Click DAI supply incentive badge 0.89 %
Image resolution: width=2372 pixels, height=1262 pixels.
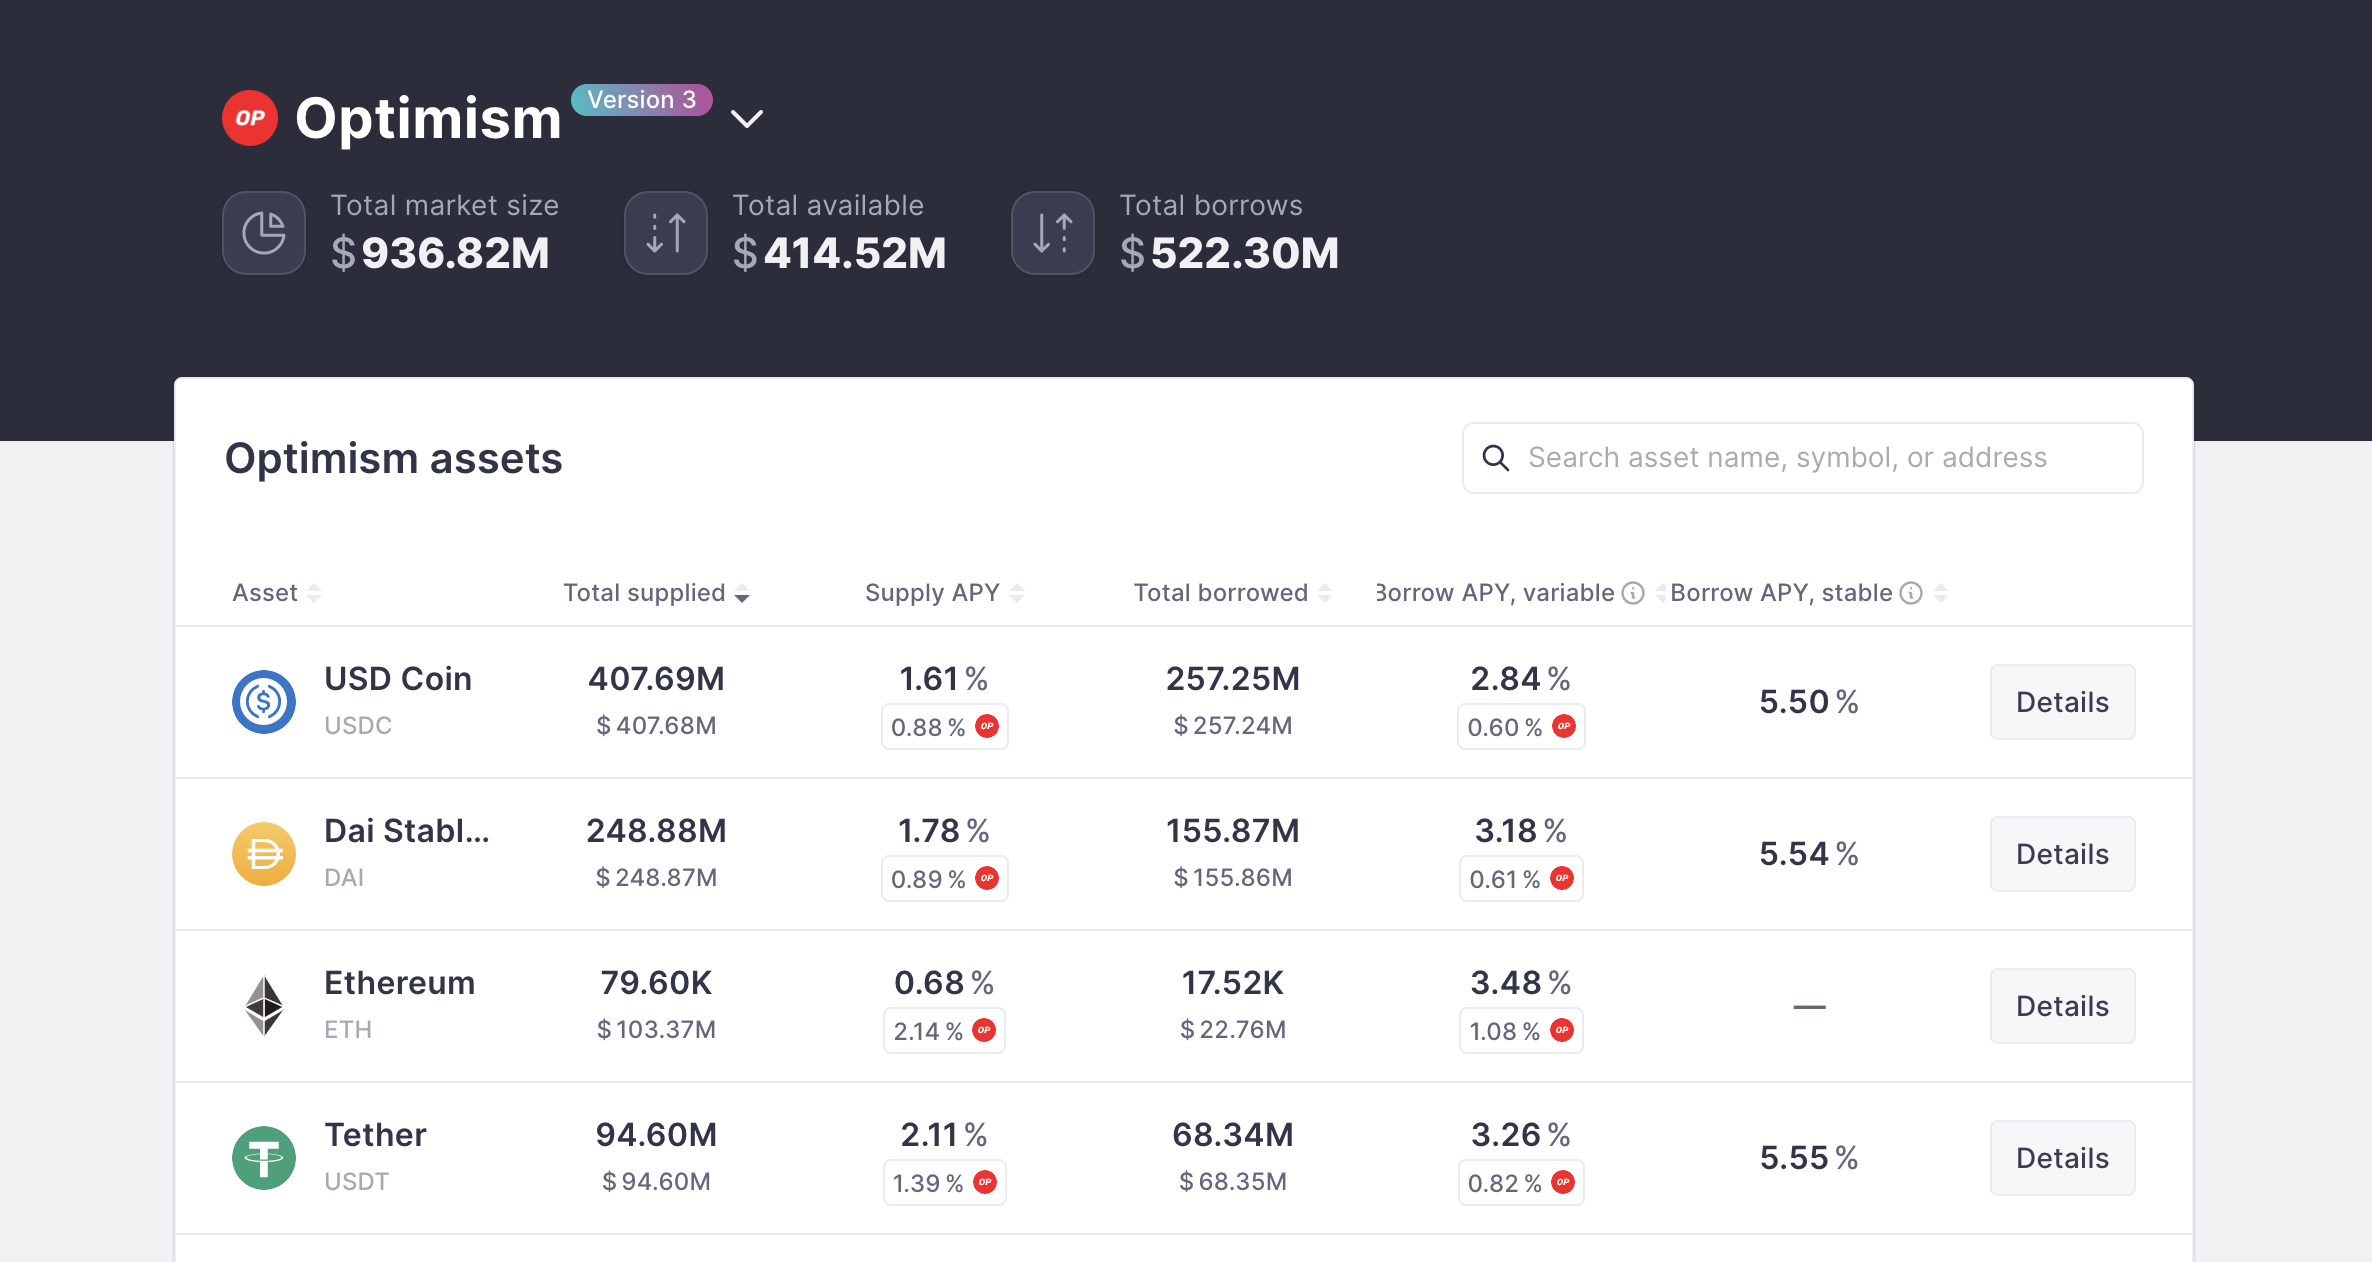pyautogui.click(x=944, y=879)
